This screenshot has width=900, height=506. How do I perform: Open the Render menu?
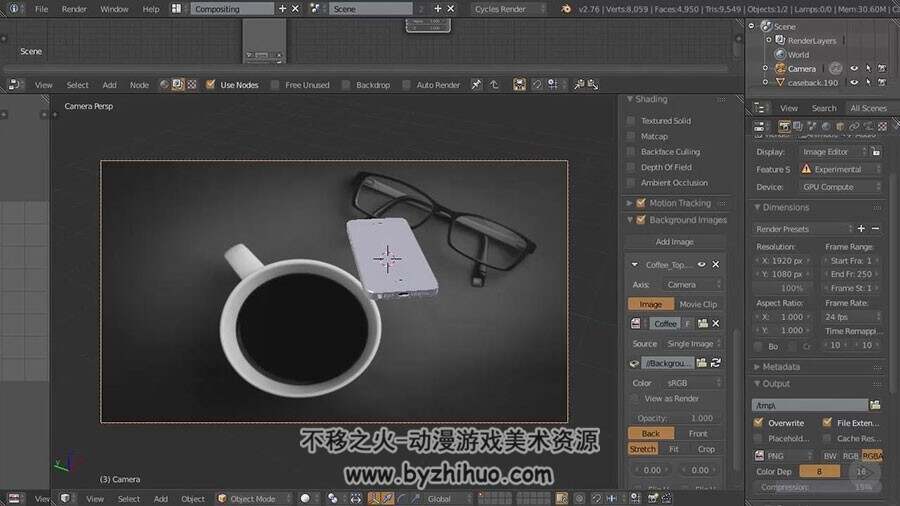[x=74, y=9]
